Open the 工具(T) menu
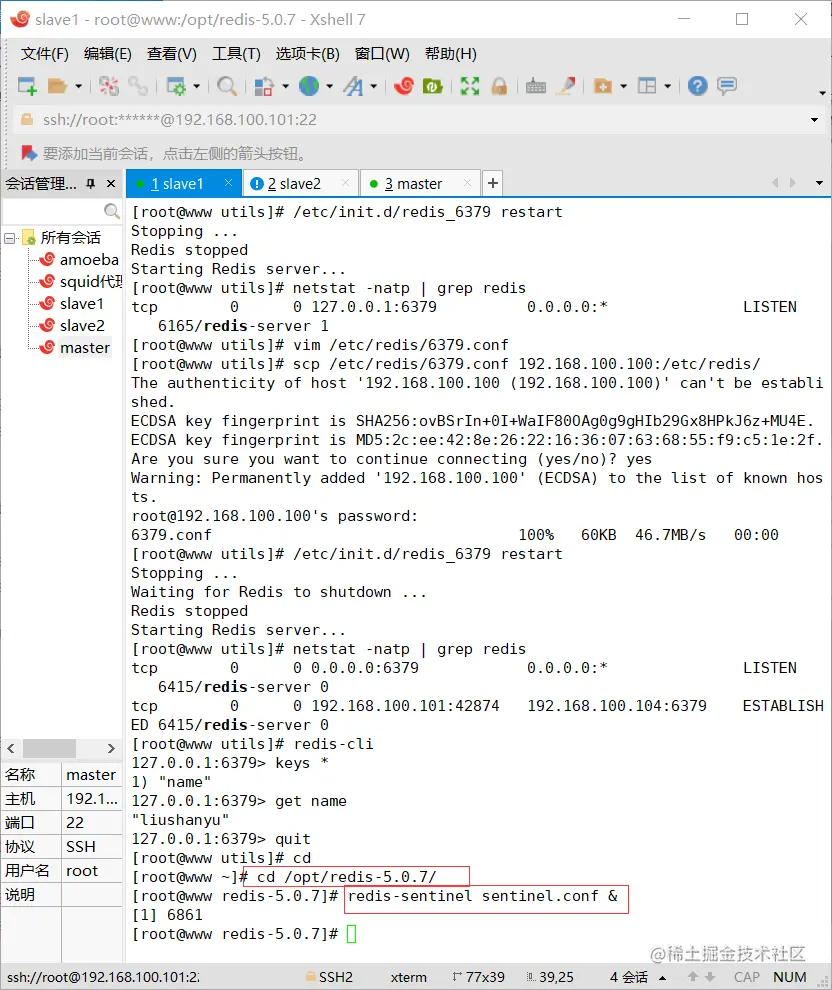This screenshot has height=990, width=832. 236,54
